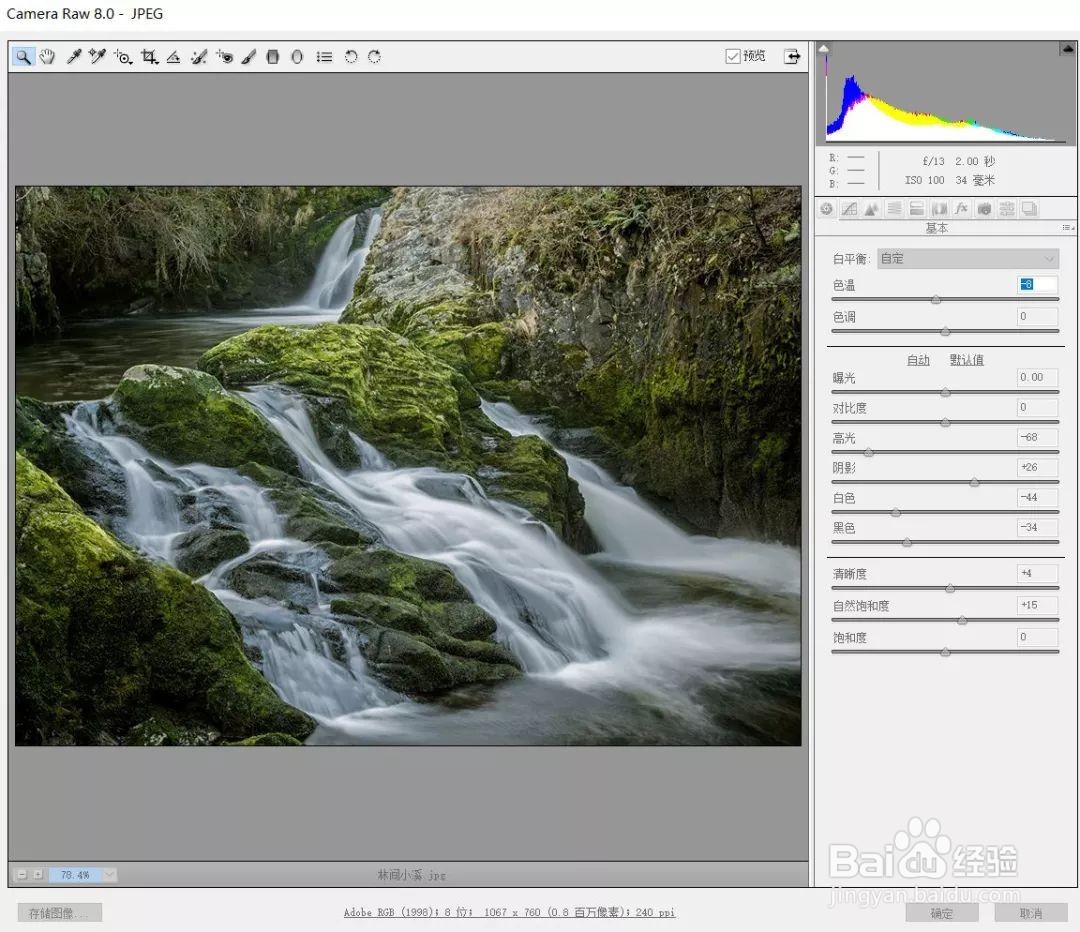Image resolution: width=1080 pixels, height=932 pixels.
Task: Click the waterfall photo preview
Action: [408, 466]
